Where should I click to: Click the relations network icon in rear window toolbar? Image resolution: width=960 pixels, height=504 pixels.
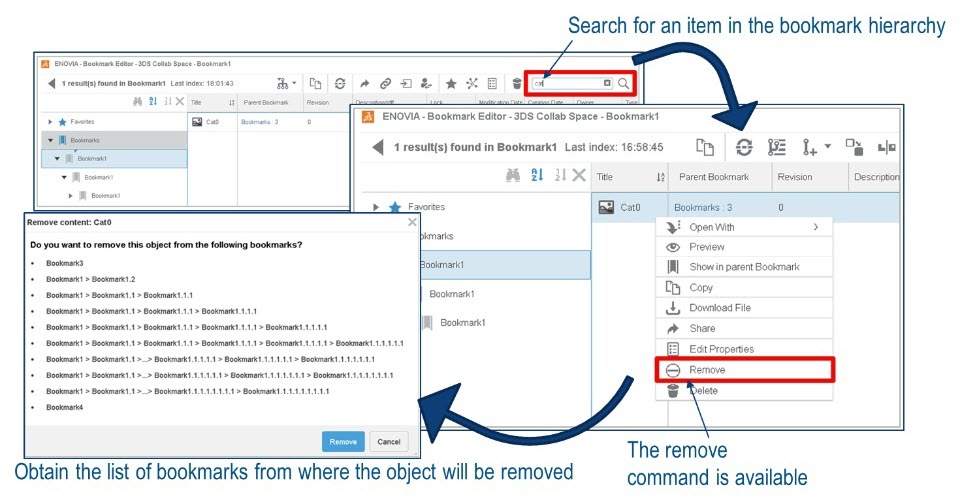click(x=472, y=83)
